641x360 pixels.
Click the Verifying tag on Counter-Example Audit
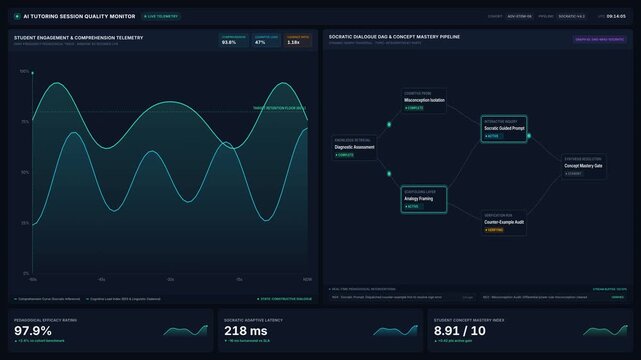point(494,230)
